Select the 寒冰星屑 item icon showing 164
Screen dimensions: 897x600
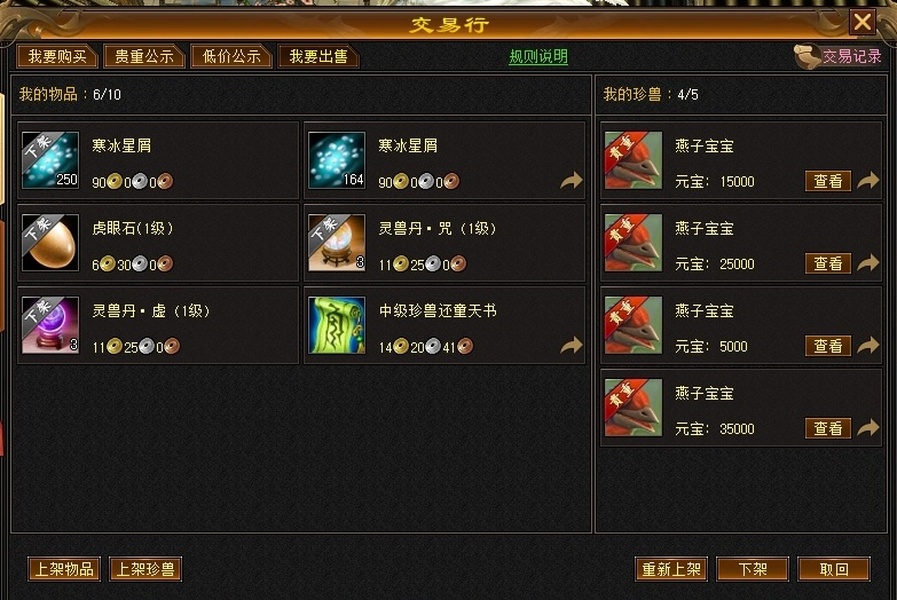[336, 160]
